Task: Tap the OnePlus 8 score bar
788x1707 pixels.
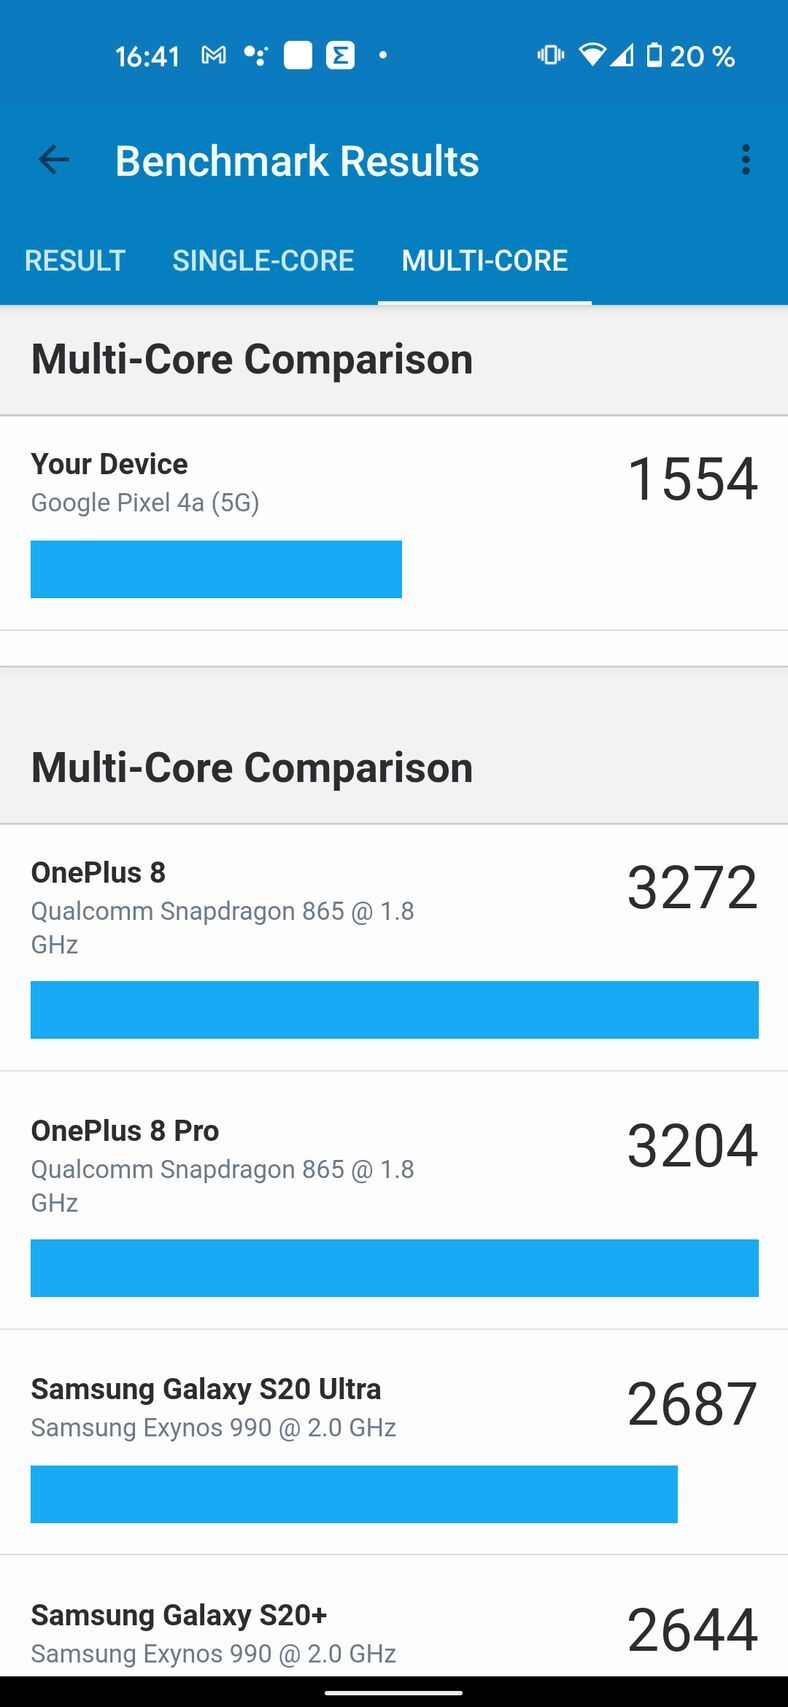Action: (394, 1010)
